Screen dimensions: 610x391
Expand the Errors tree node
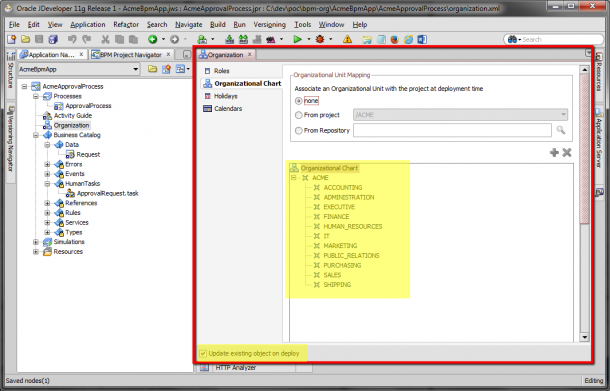tap(47, 164)
